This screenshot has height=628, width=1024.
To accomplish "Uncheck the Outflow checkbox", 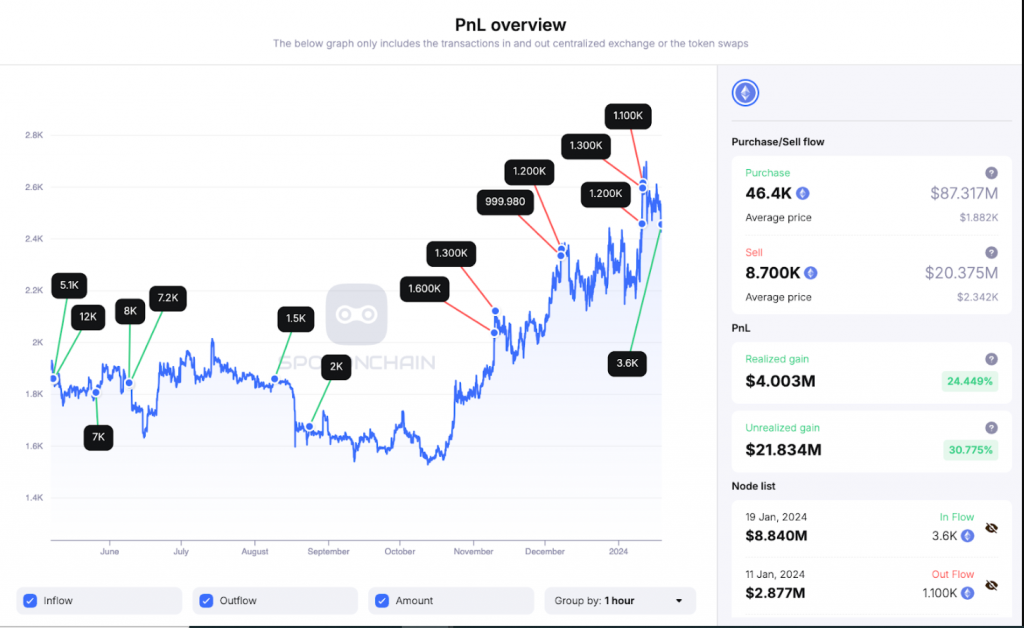I will pos(206,601).
